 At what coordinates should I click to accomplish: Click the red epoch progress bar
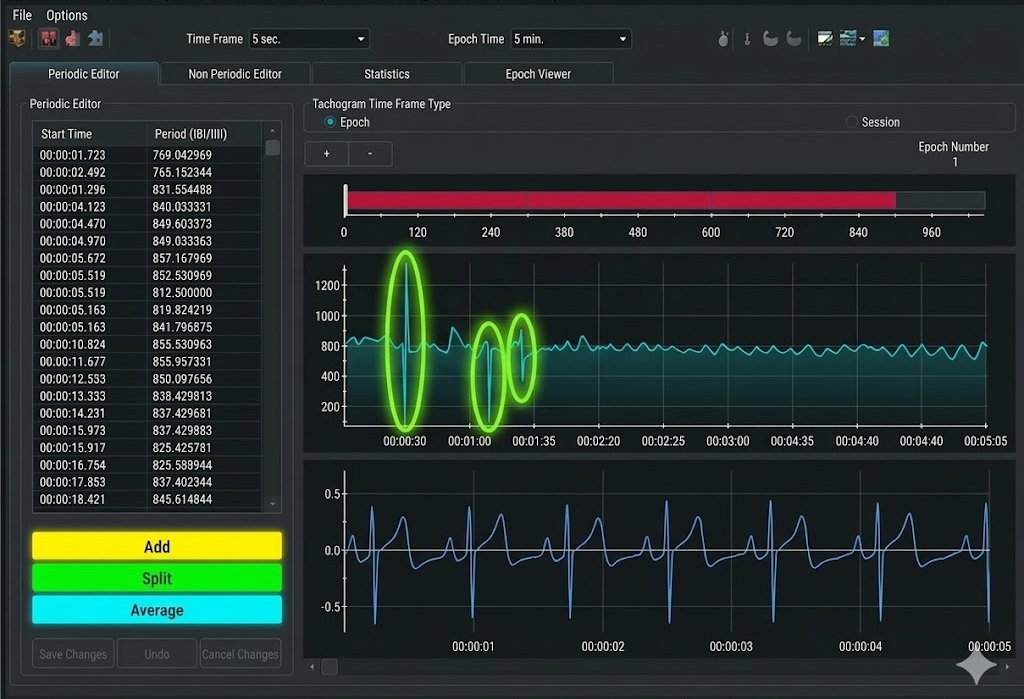[x=620, y=200]
